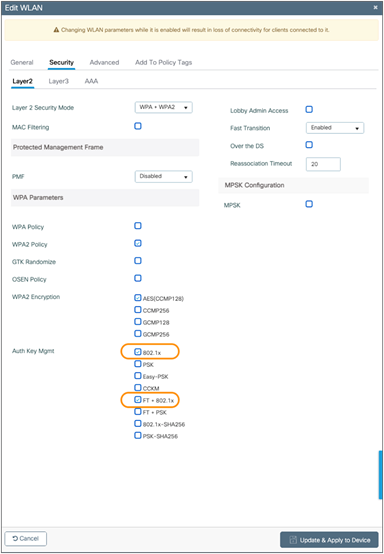Check the CCKM box
384x554 pixels.
click(138, 388)
